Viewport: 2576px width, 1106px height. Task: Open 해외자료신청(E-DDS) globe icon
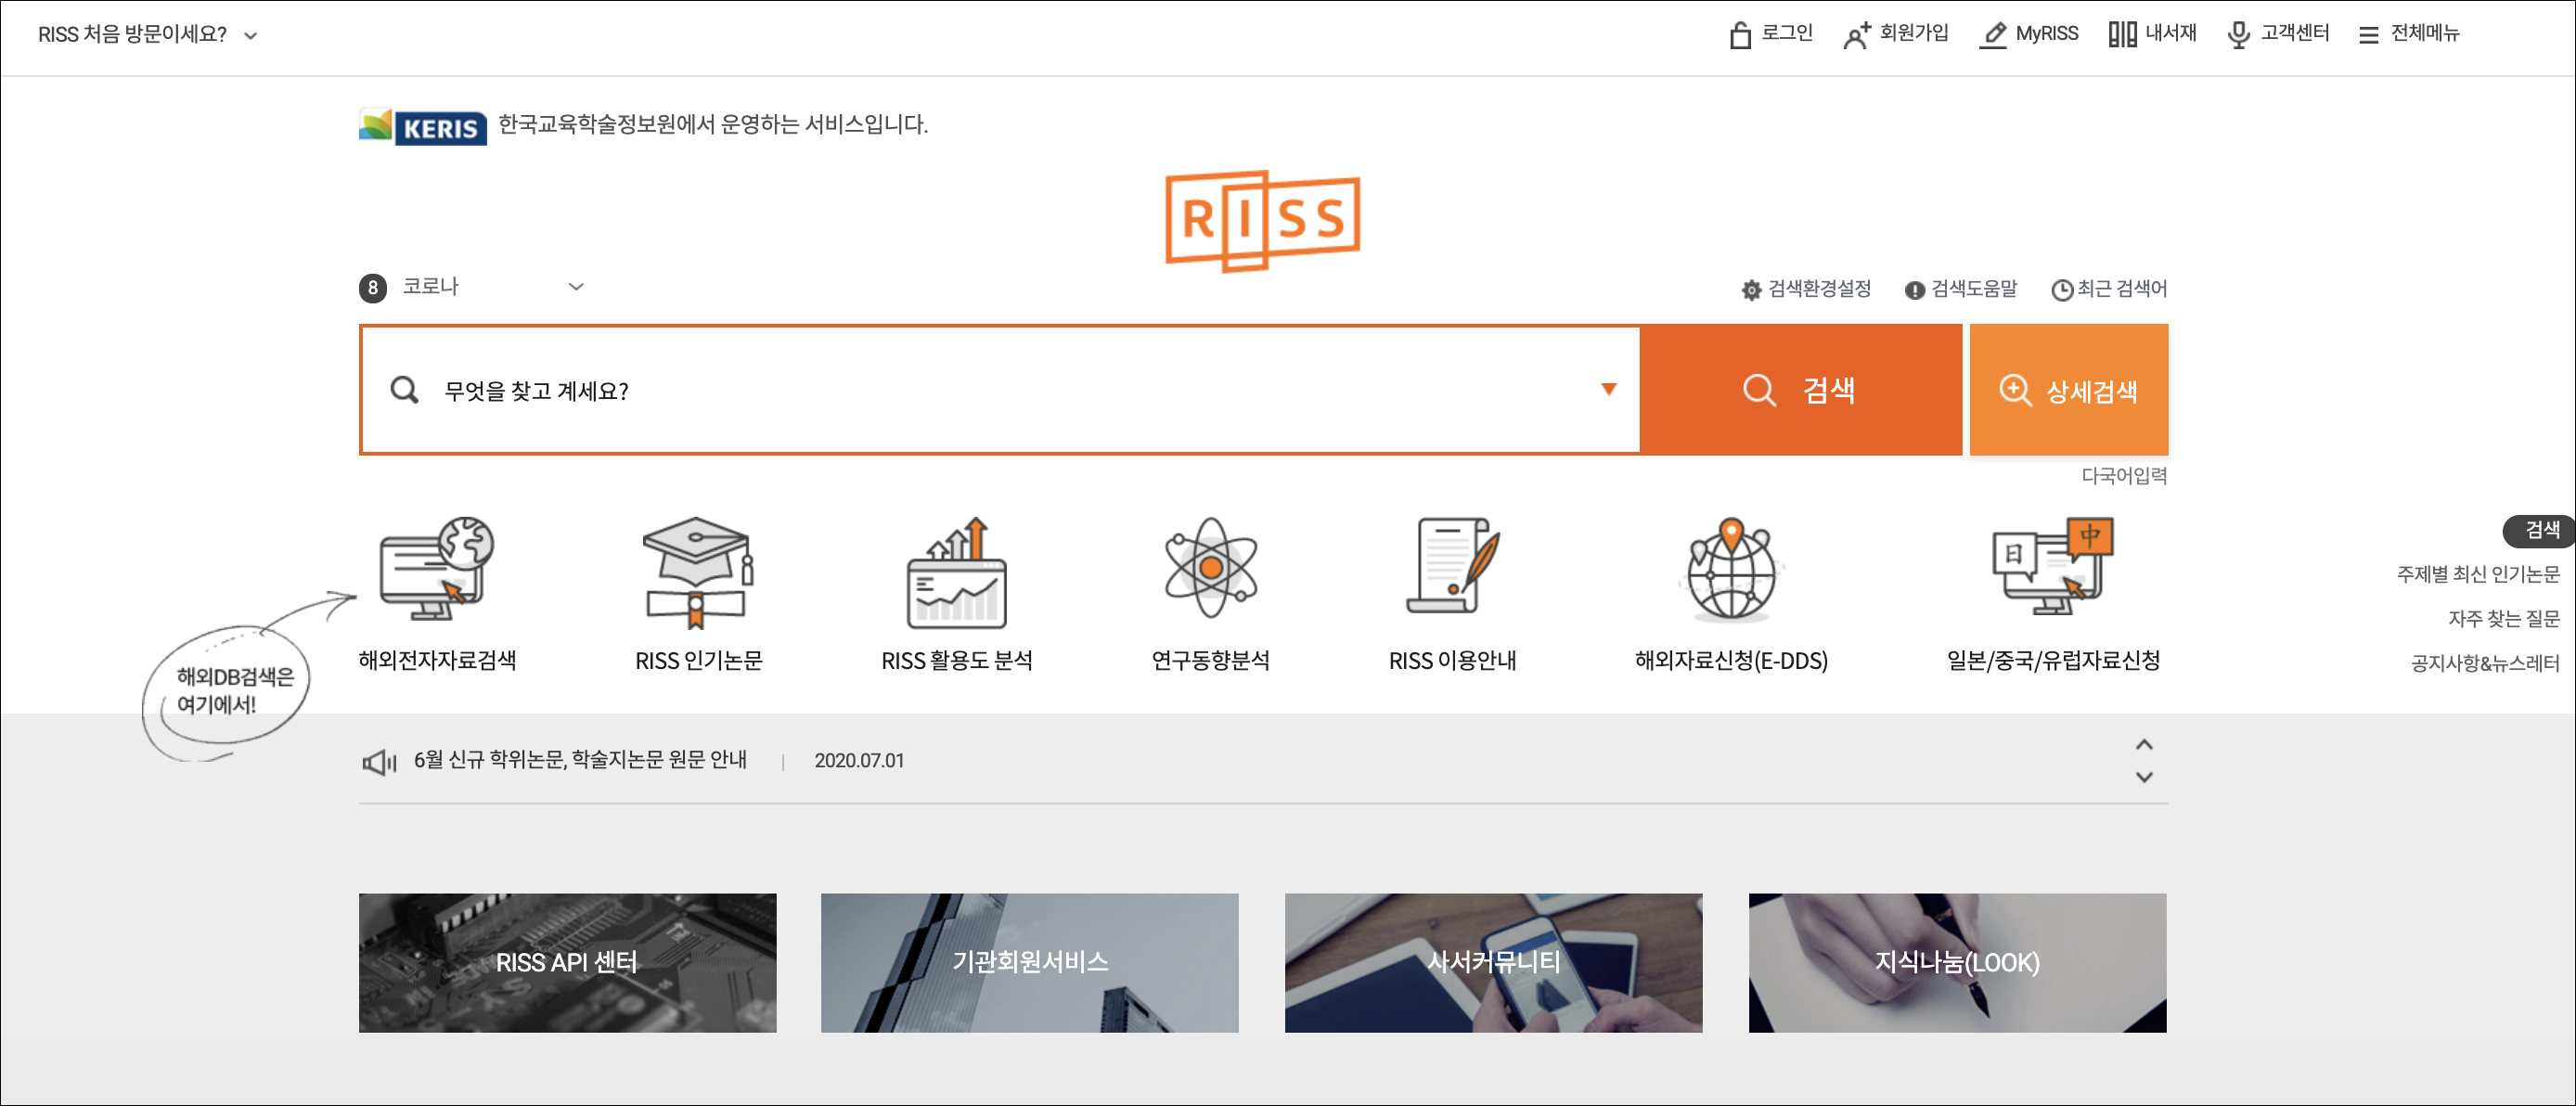point(1731,570)
